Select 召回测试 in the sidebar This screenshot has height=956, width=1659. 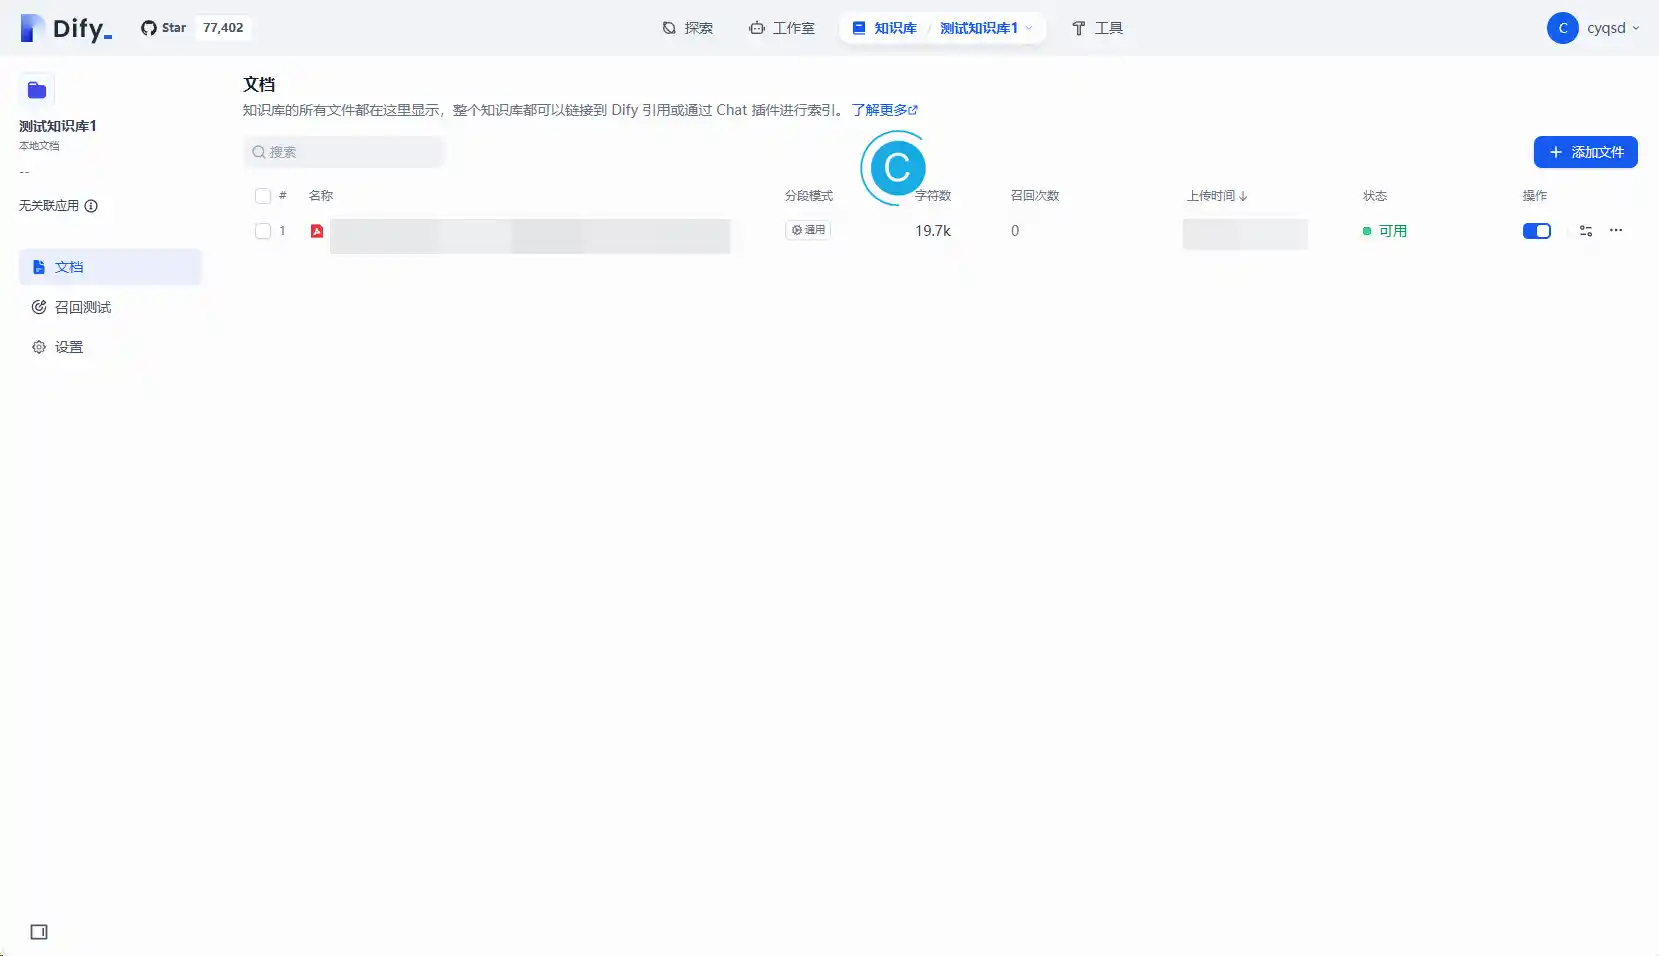[110, 307]
